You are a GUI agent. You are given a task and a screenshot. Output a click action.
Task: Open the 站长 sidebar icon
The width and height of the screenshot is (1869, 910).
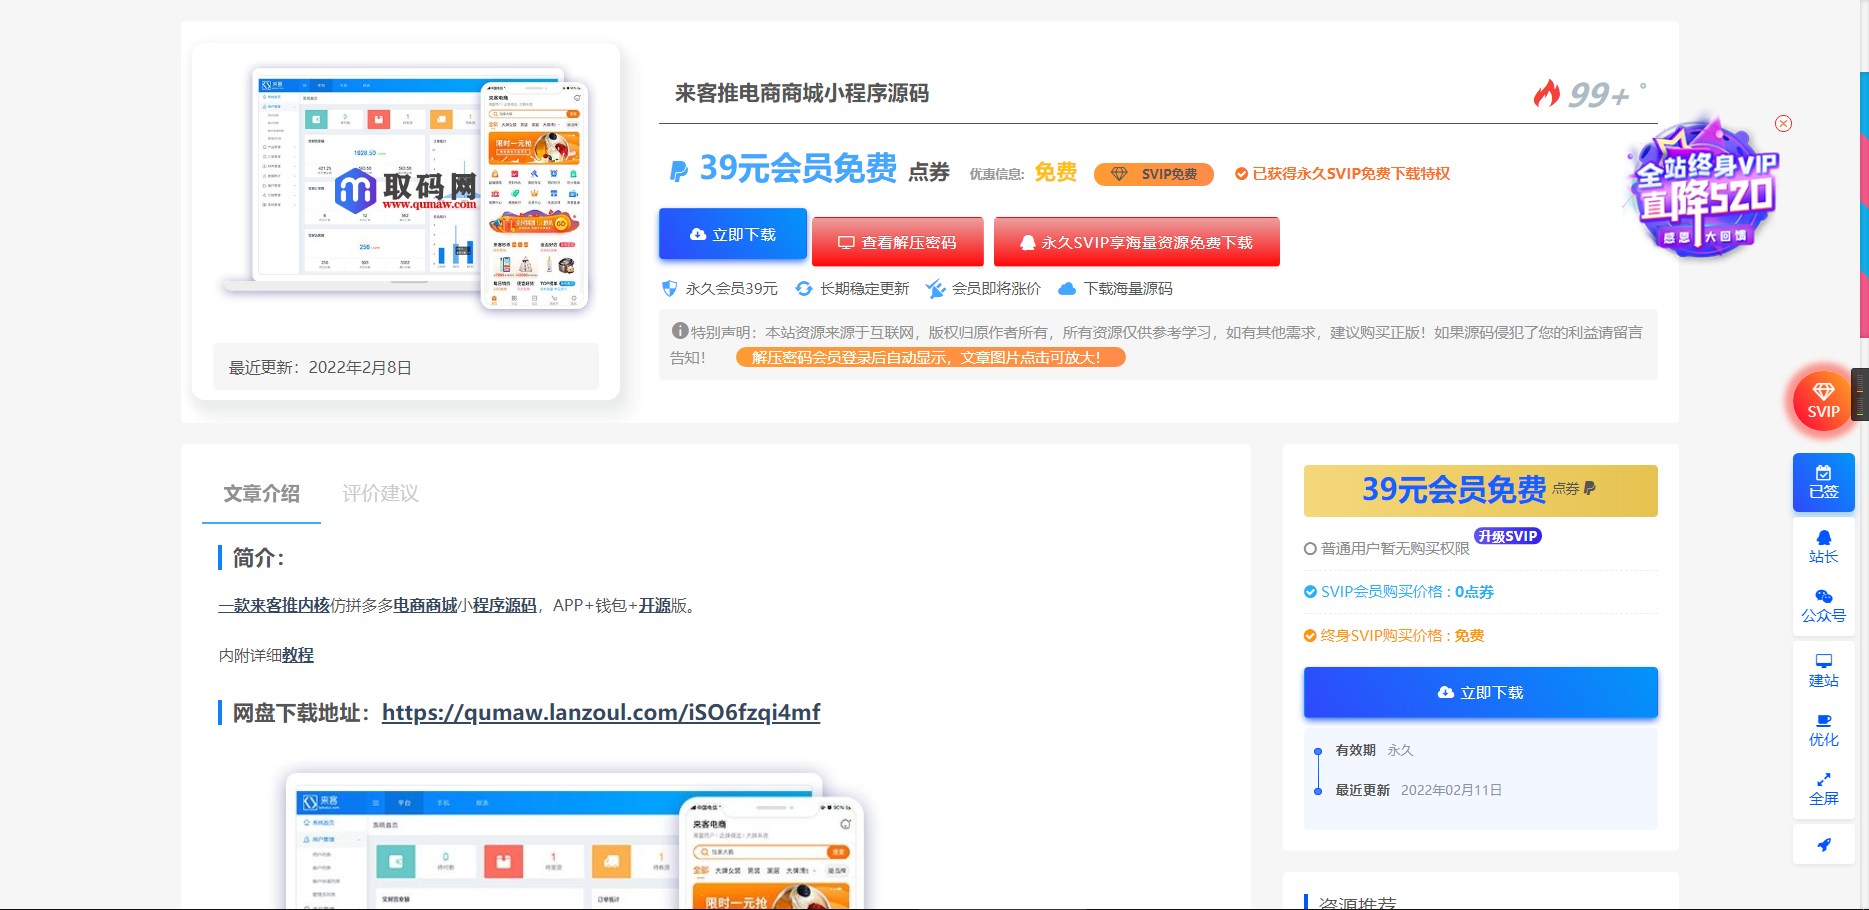pos(1823,547)
